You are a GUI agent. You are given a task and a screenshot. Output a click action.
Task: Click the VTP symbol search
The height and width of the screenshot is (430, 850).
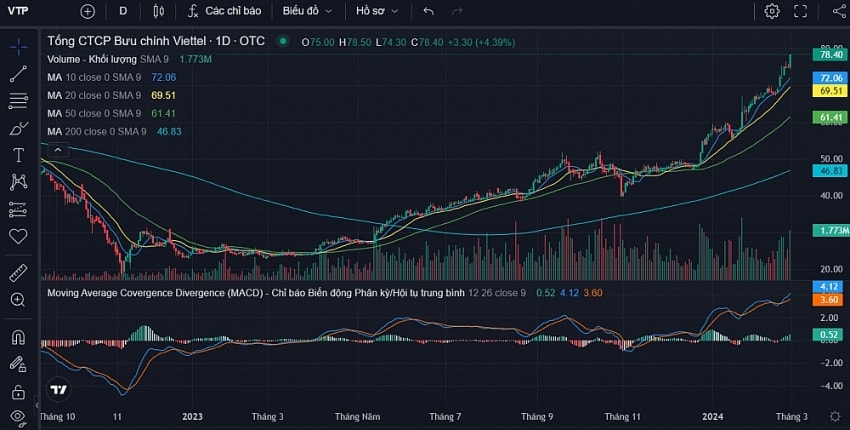point(18,11)
